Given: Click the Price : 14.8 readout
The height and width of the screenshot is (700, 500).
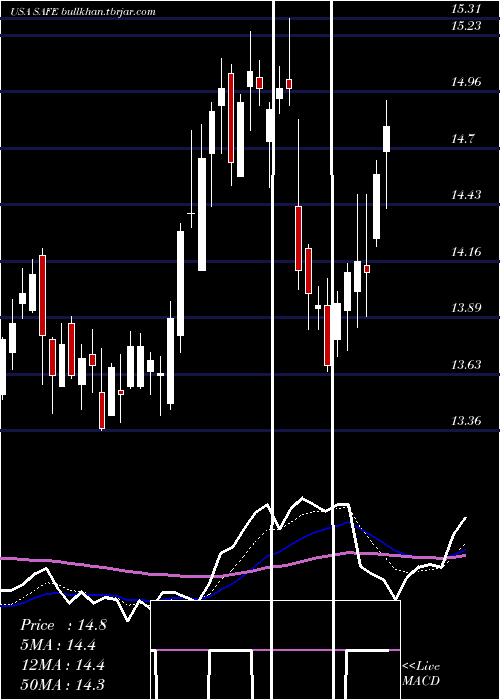Looking at the screenshot, I should click(63, 625).
